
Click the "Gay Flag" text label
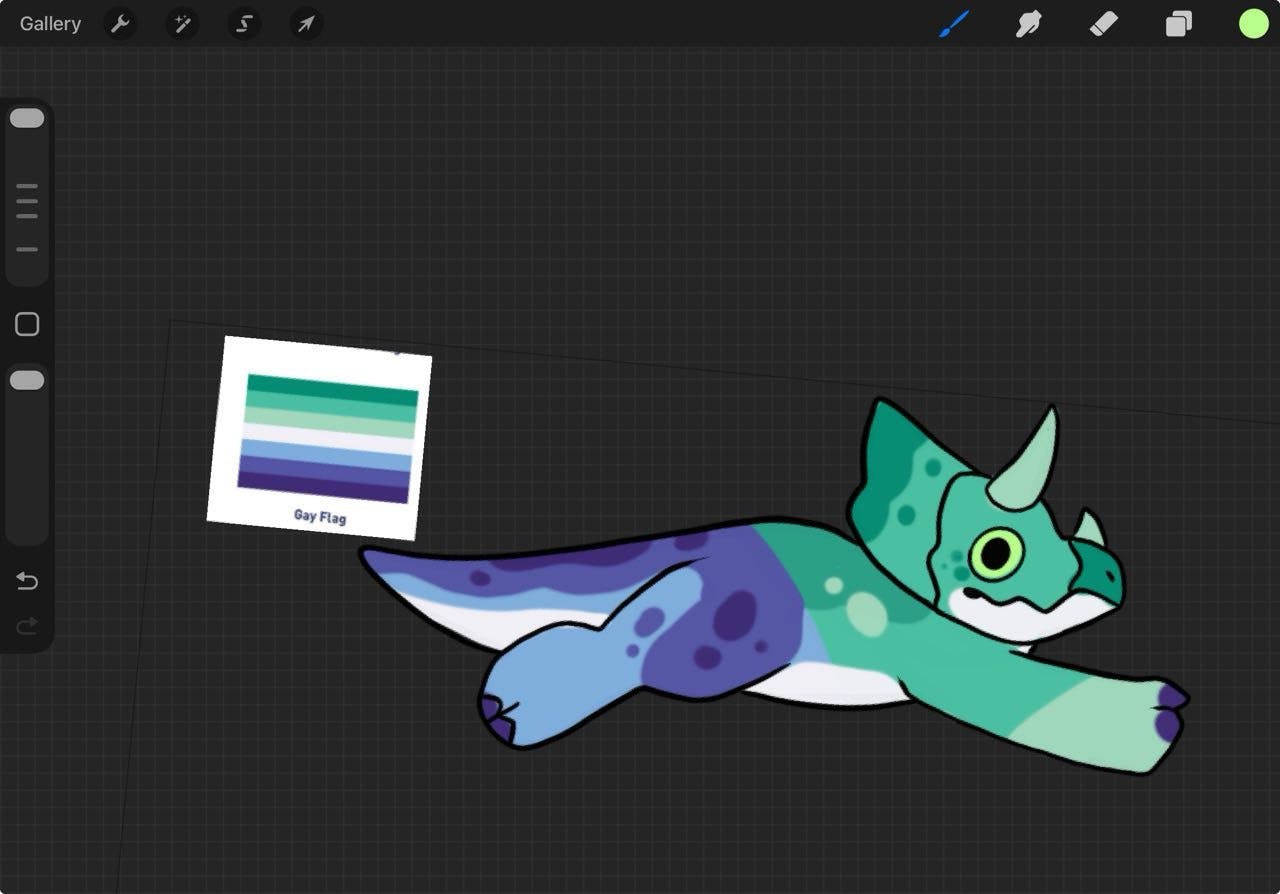(320, 516)
